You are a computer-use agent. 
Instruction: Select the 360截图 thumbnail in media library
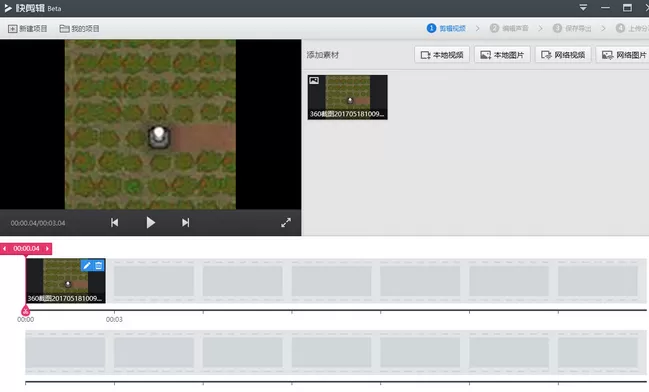[347, 97]
